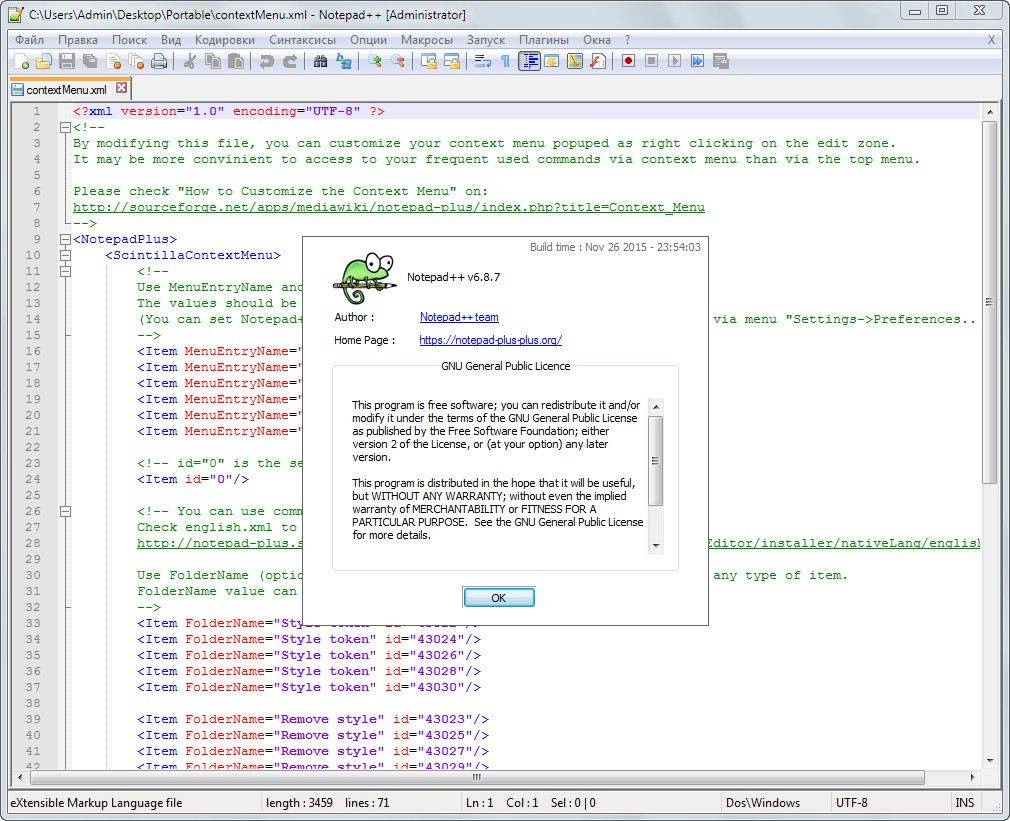Collapse the comment fold at line 26
The height and width of the screenshot is (821, 1010).
click(x=65, y=511)
